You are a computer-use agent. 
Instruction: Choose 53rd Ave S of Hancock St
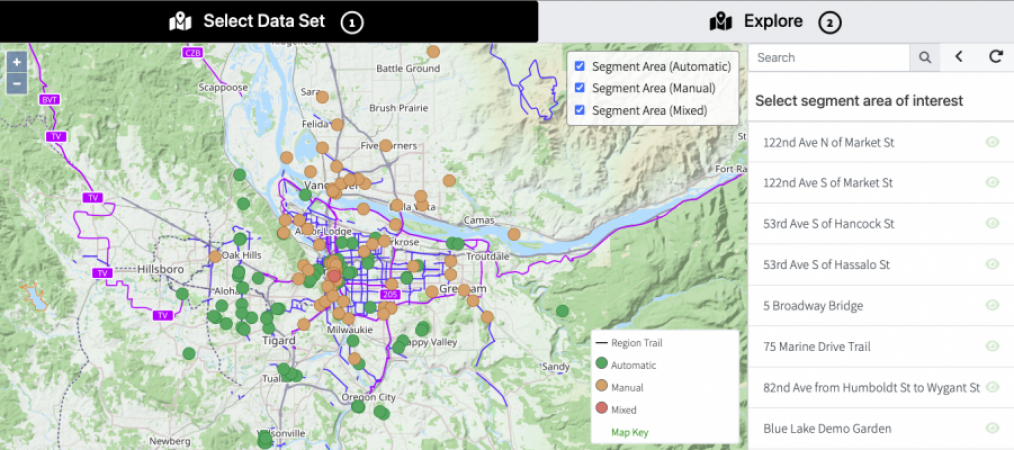[x=828, y=224]
